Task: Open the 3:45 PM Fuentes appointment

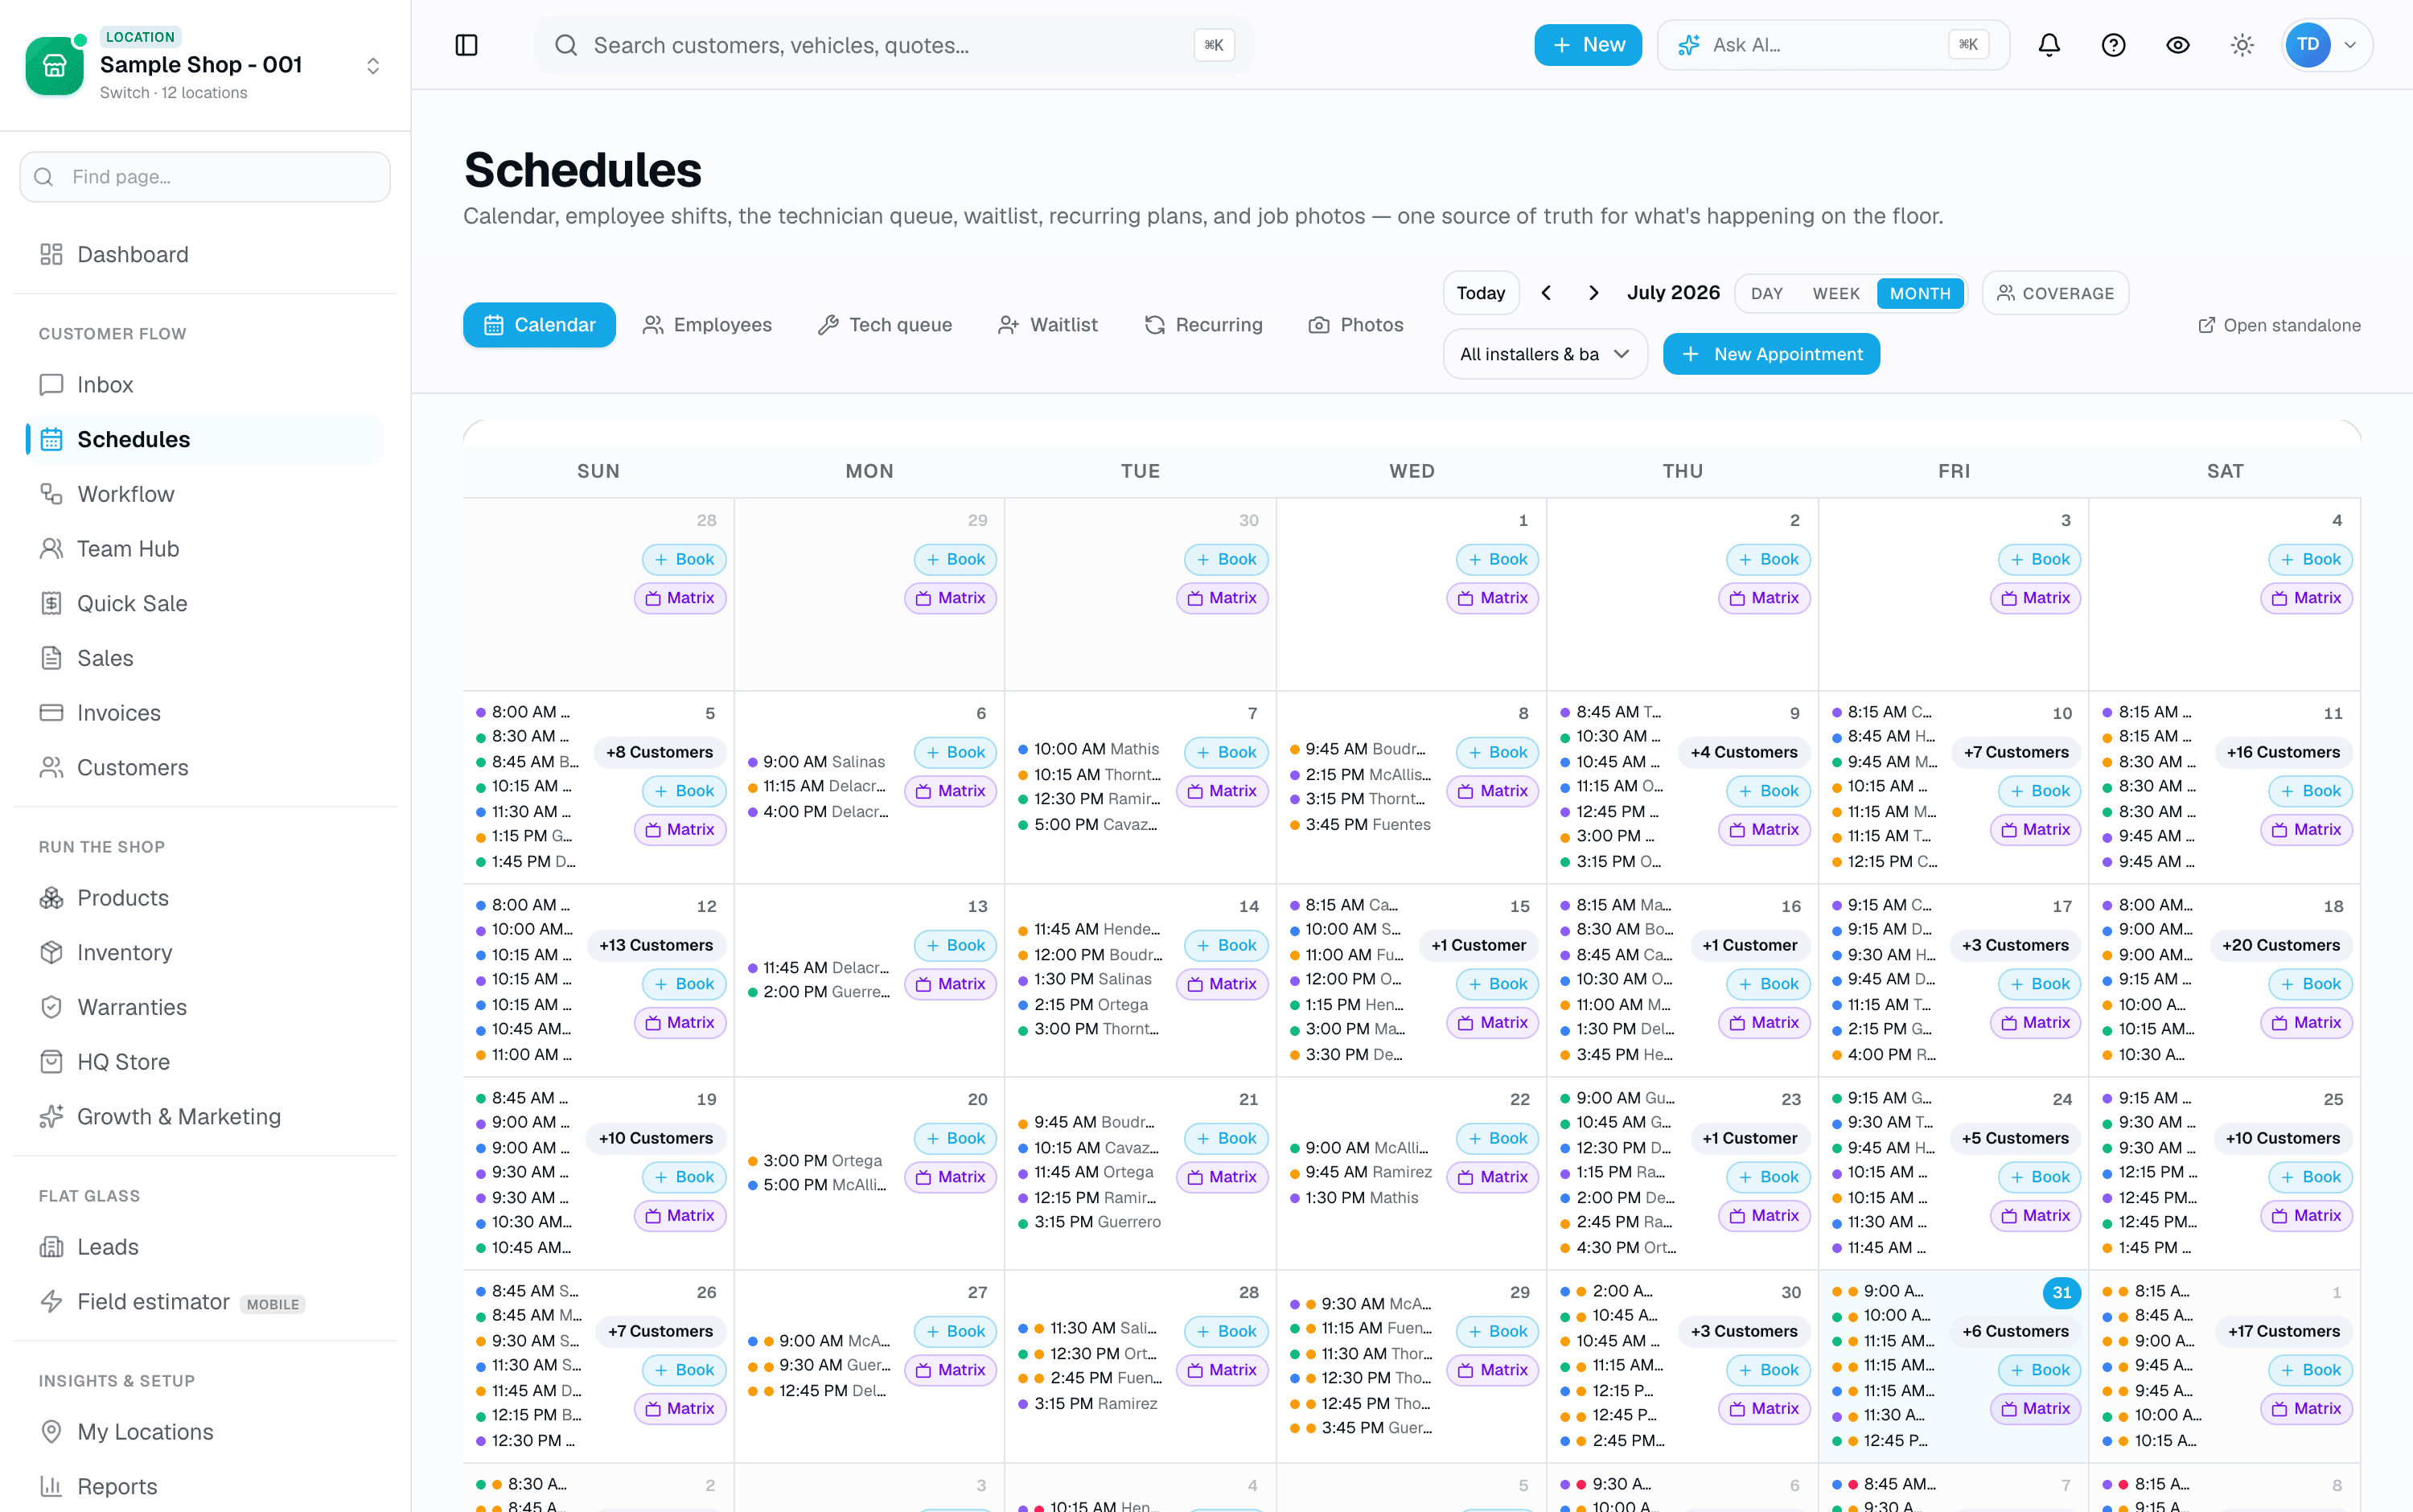Action: click(x=1360, y=824)
